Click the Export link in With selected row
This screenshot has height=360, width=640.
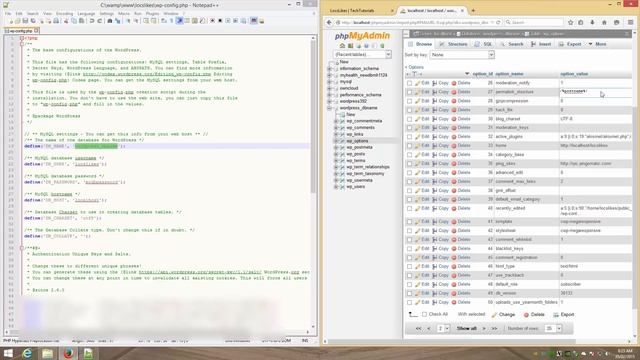(564, 315)
